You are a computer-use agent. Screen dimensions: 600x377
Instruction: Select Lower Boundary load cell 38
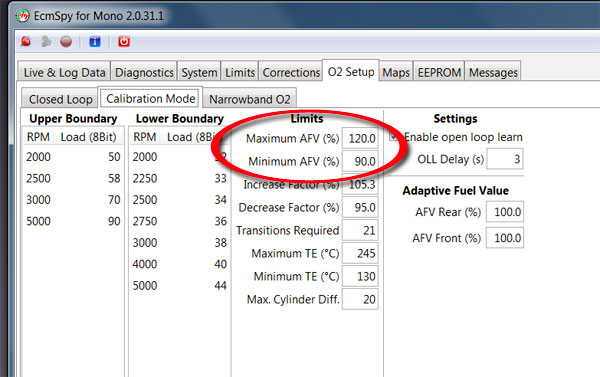tap(220, 242)
